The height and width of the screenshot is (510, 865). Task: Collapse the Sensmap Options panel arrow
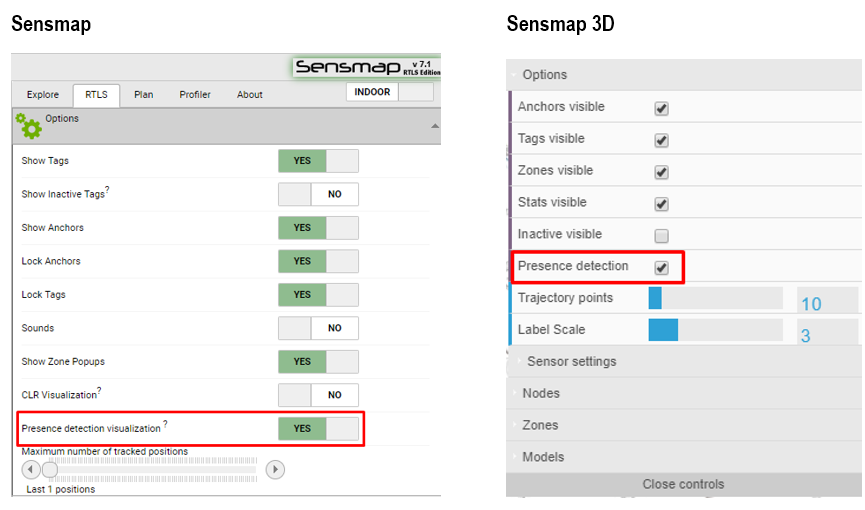tap(435, 126)
